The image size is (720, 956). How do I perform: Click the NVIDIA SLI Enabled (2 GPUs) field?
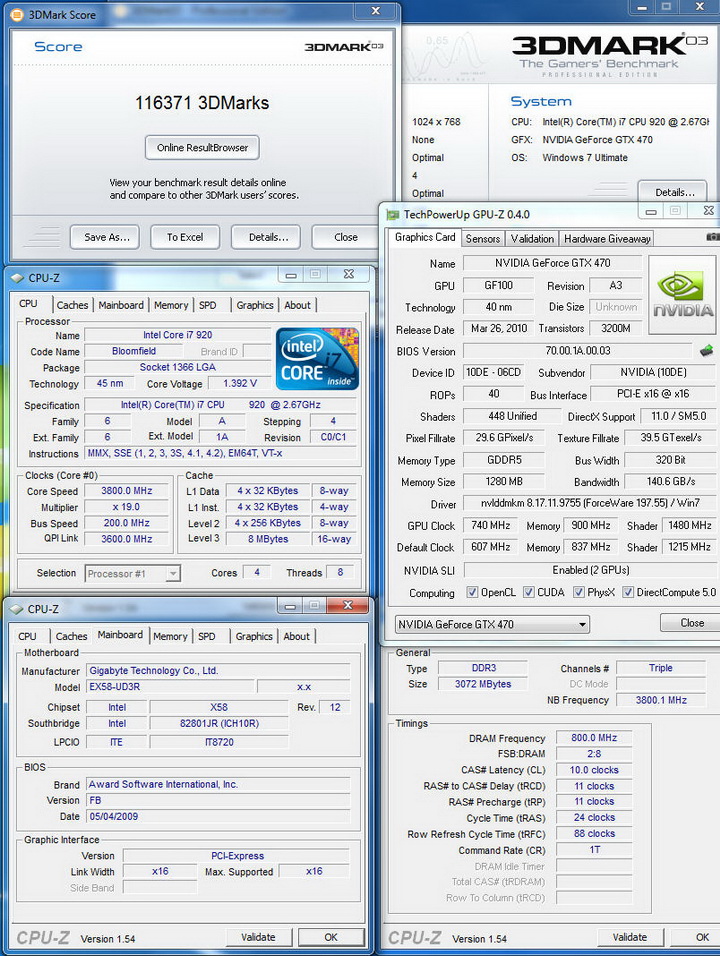pos(590,570)
